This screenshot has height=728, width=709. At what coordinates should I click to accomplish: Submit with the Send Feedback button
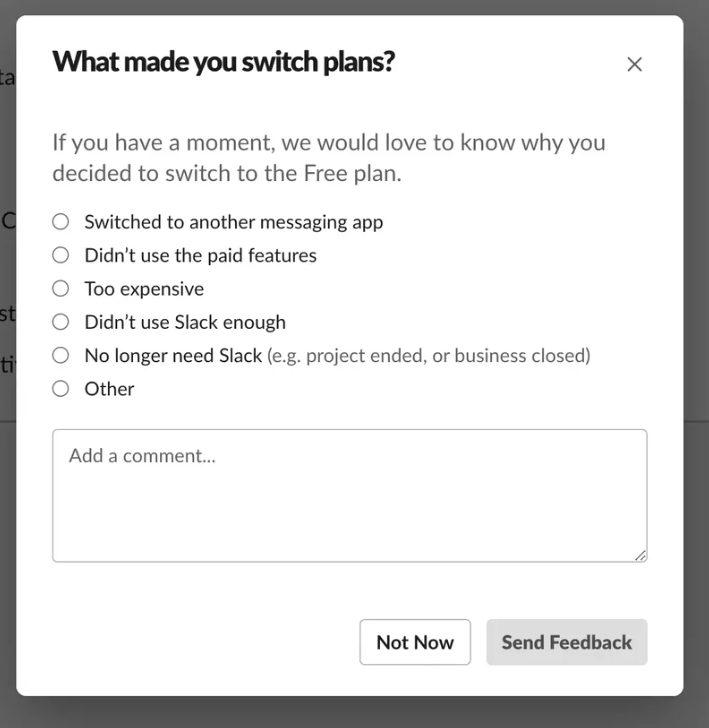567,642
